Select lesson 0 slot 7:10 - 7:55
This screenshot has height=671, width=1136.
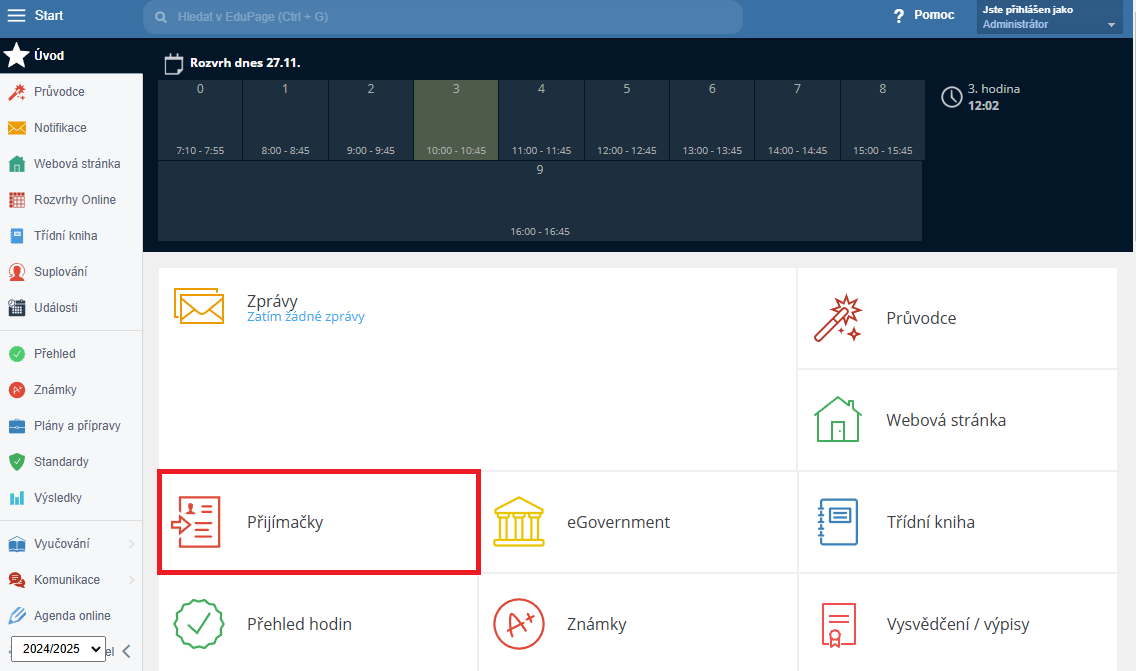(x=200, y=120)
